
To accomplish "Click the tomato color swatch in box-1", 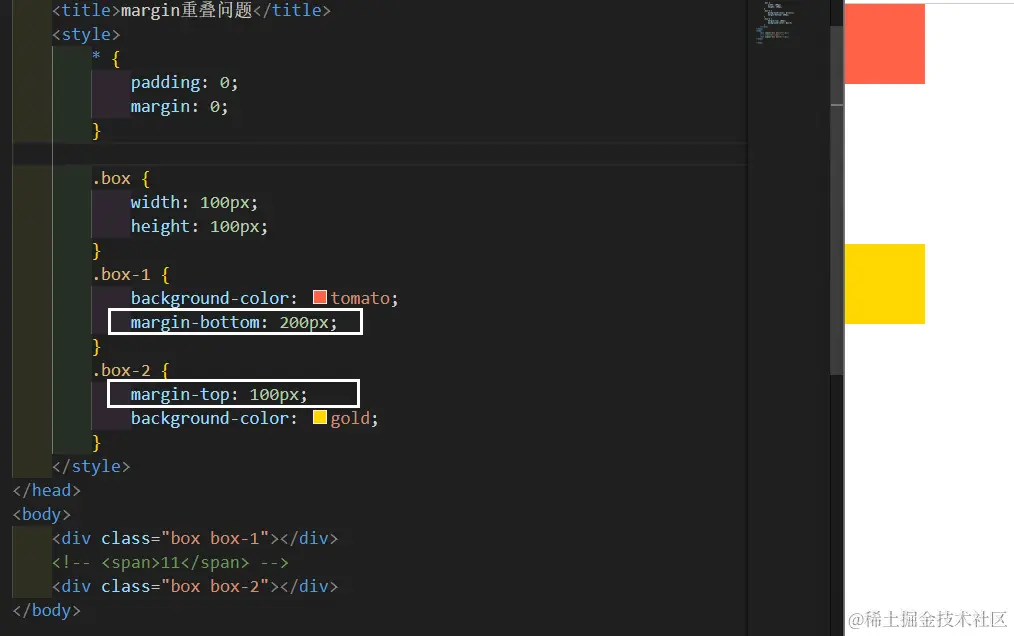I will [x=319, y=297].
